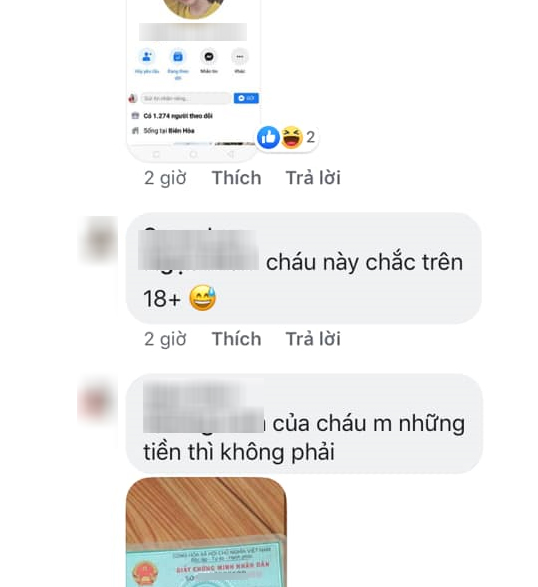Click the Messenger icon in the profile screenshot
The image size is (538, 587).
(209, 57)
